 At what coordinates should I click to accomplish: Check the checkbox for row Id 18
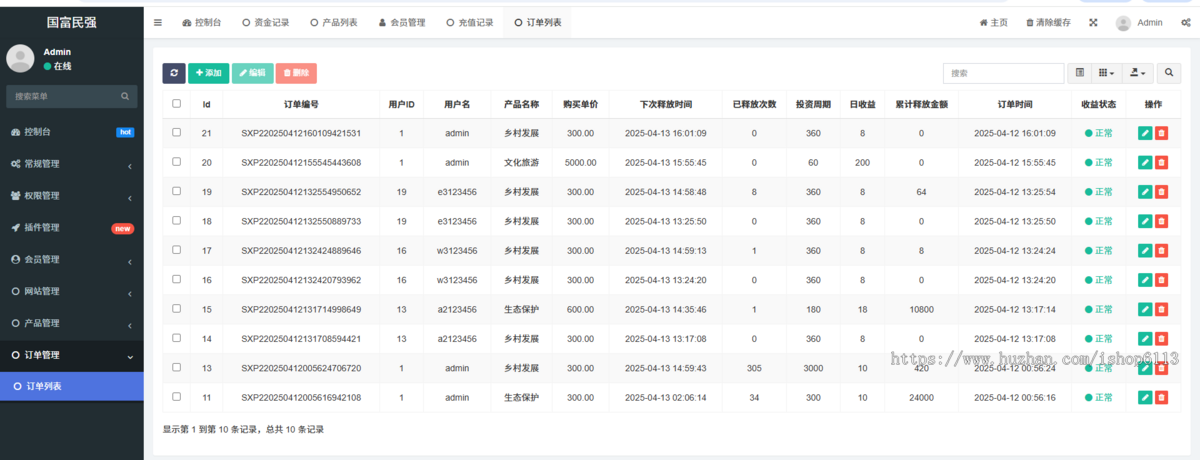(x=177, y=221)
